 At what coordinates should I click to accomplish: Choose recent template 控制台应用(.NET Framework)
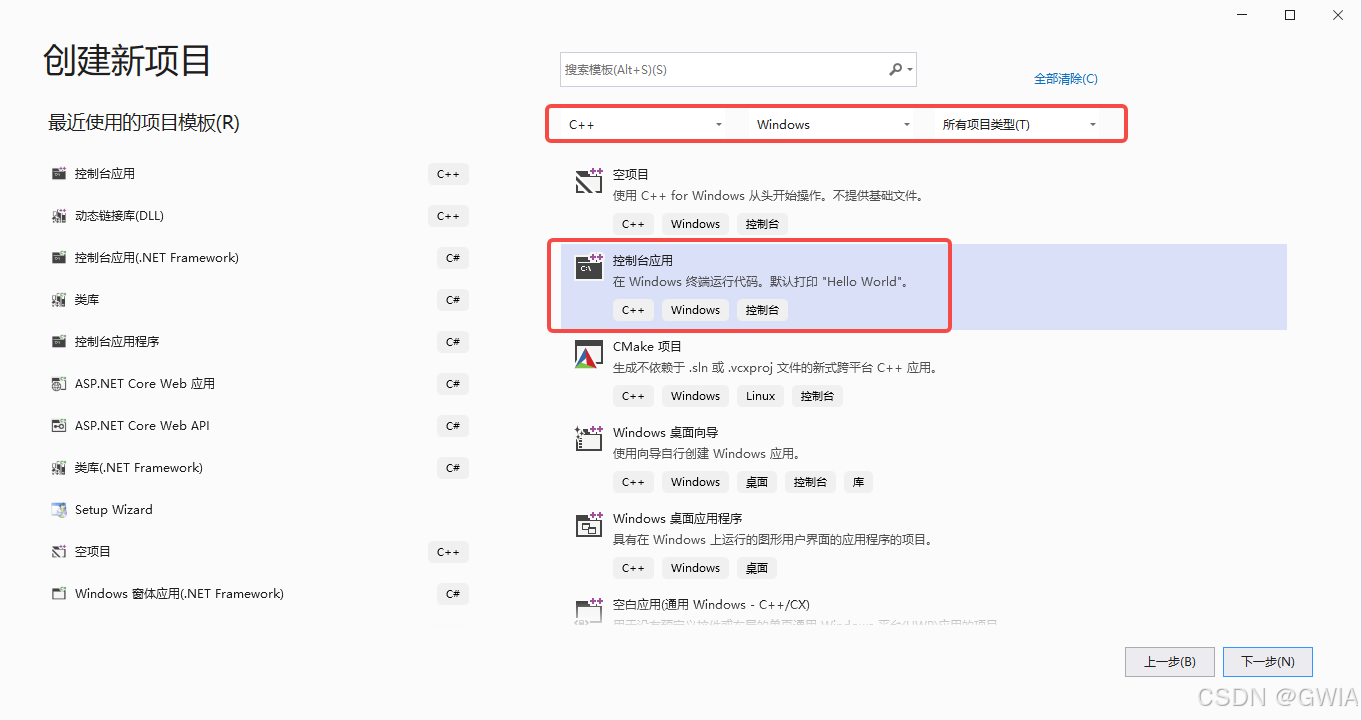pyautogui.click(x=157, y=258)
